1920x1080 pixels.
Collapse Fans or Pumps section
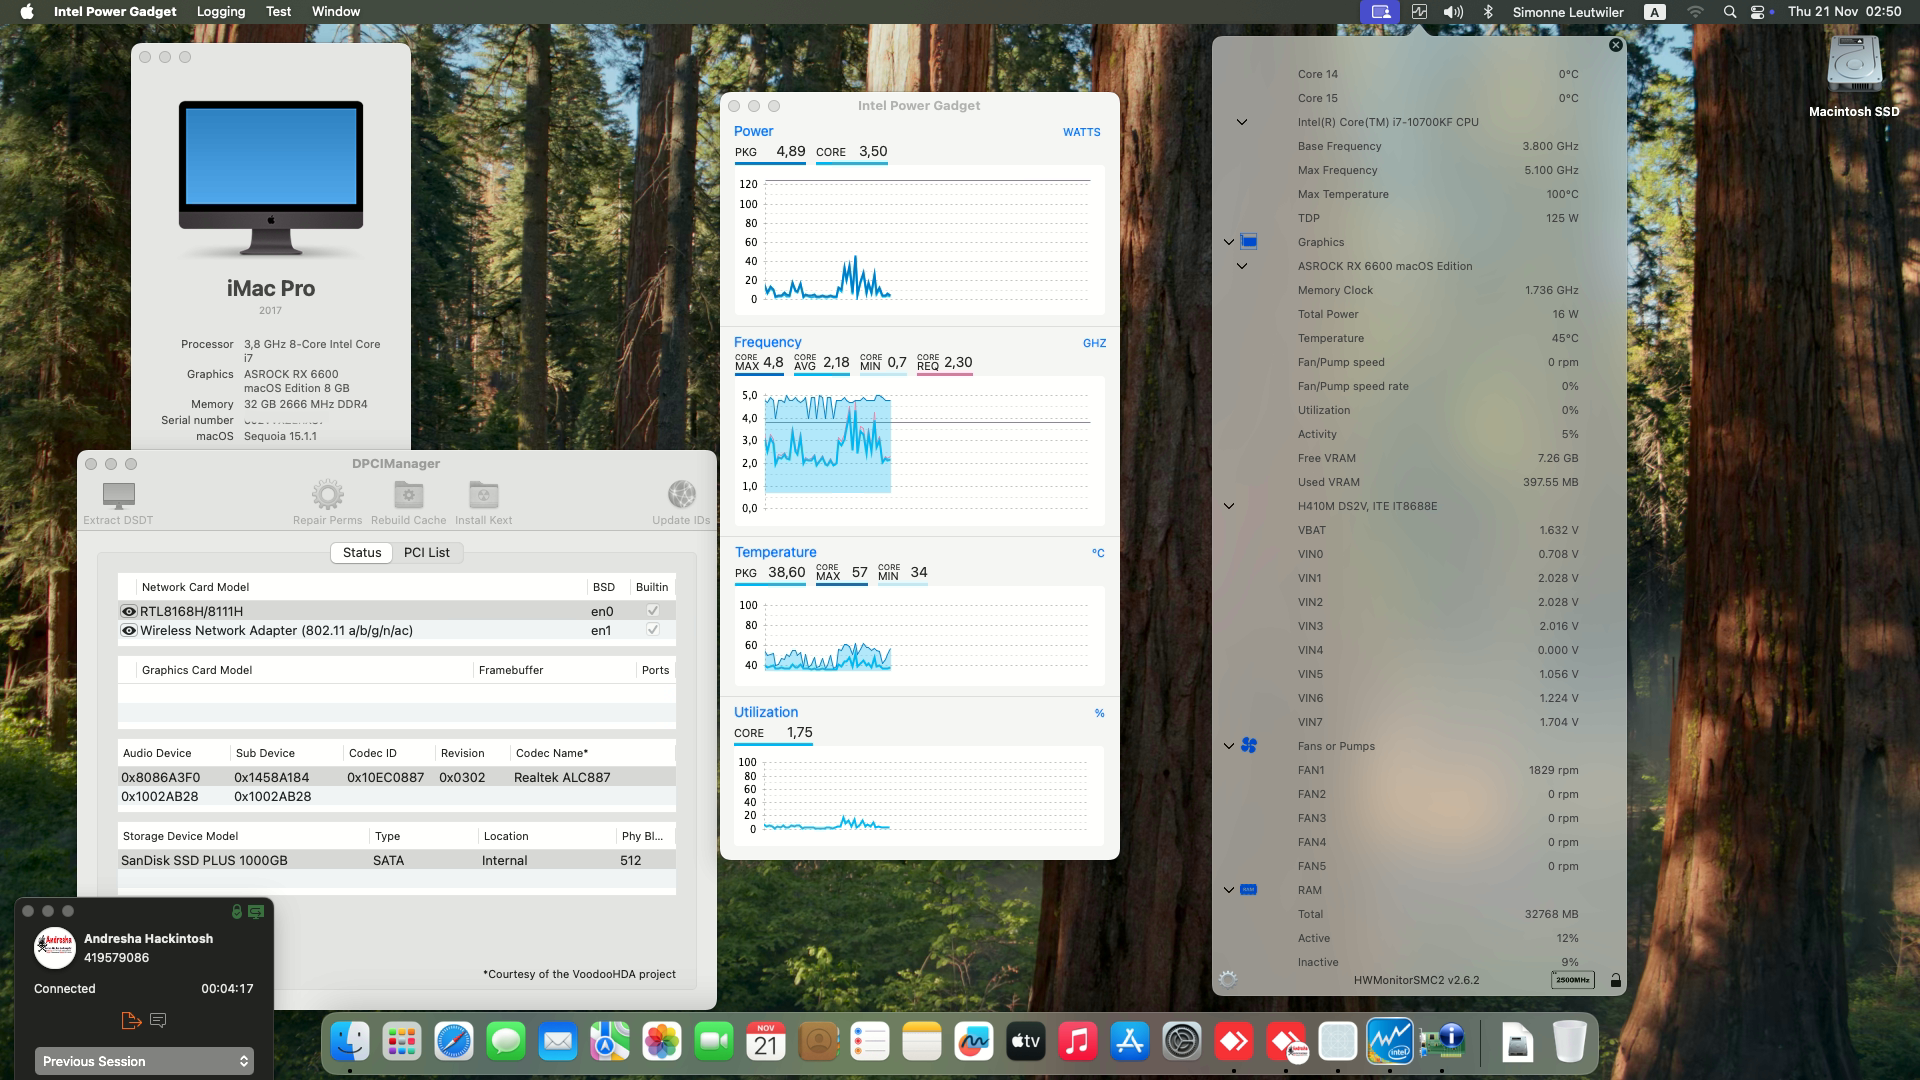coord(1229,746)
